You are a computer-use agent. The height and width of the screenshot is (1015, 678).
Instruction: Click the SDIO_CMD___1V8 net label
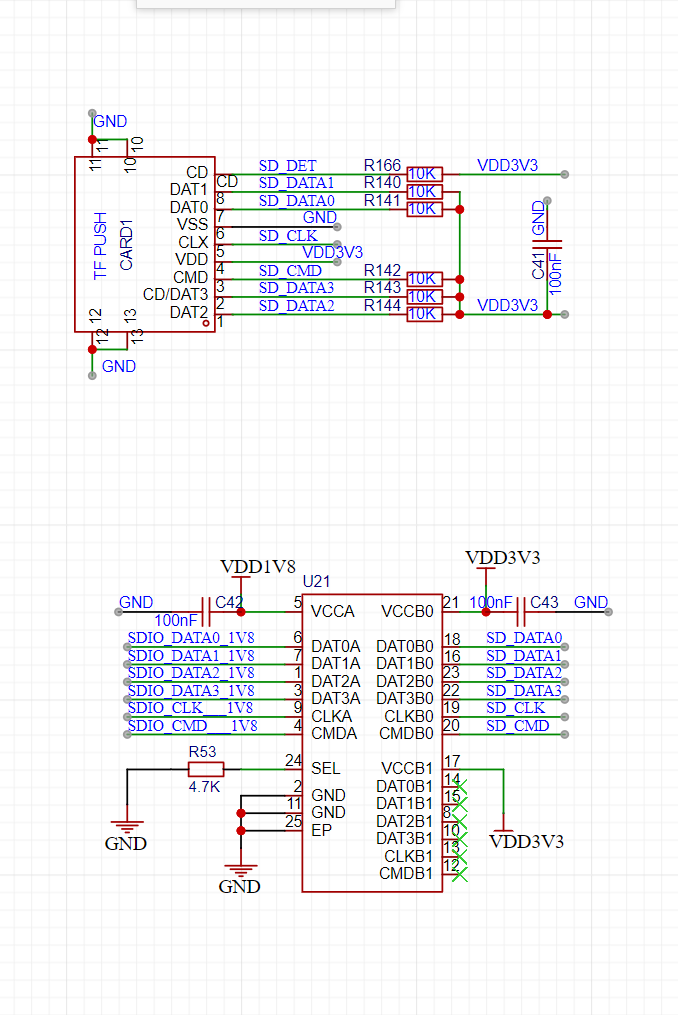(x=192, y=726)
